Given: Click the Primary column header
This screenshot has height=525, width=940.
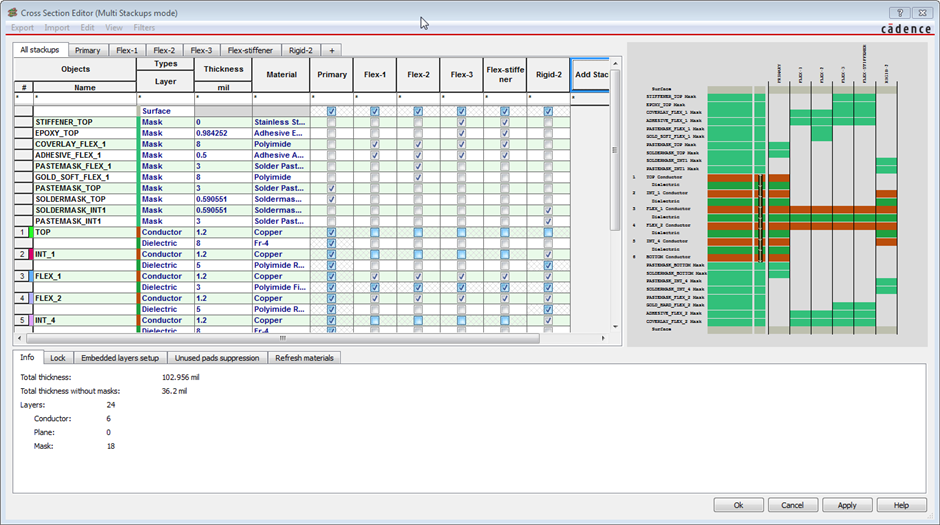Looking at the screenshot, I should (x=332, y=75).
